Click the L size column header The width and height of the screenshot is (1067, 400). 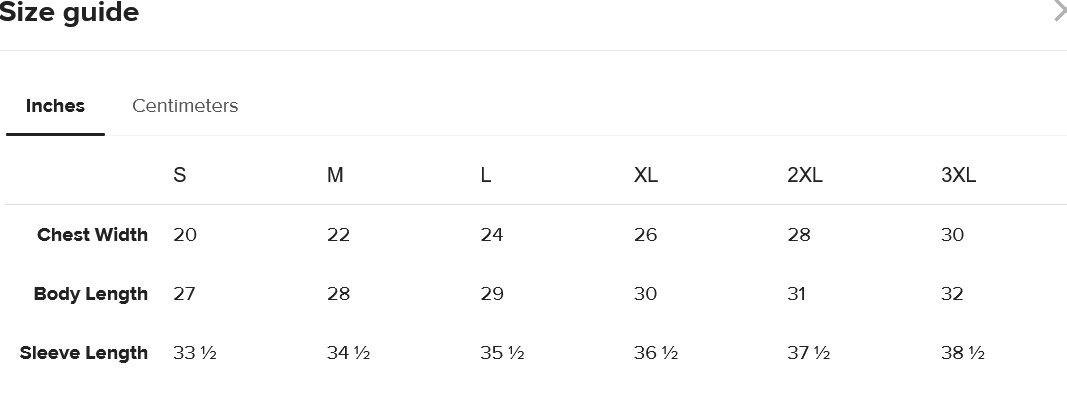486,175
